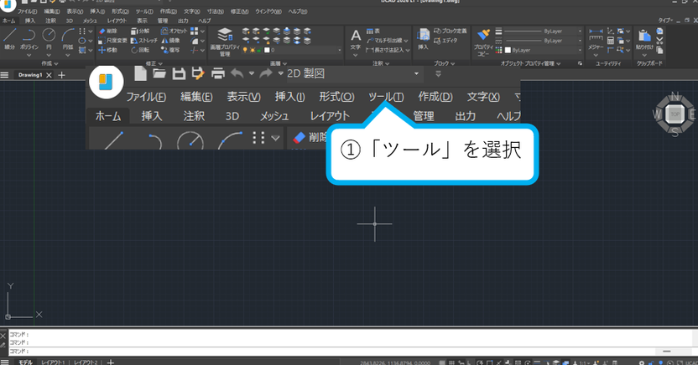
Task: Select the Drawing1 document tab
Action: tap(30, 75)
